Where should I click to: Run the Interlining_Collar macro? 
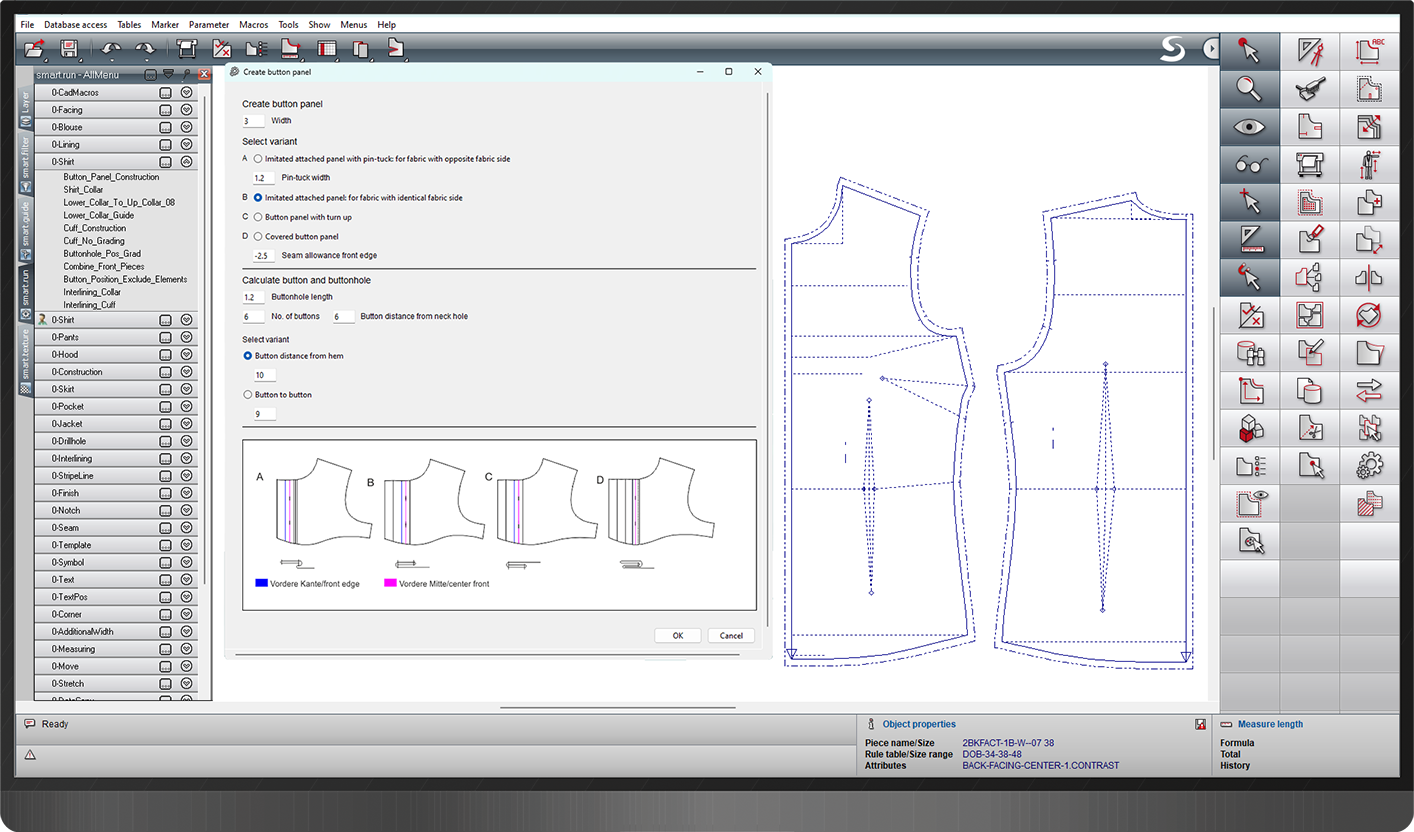click(x=92, y=292)
